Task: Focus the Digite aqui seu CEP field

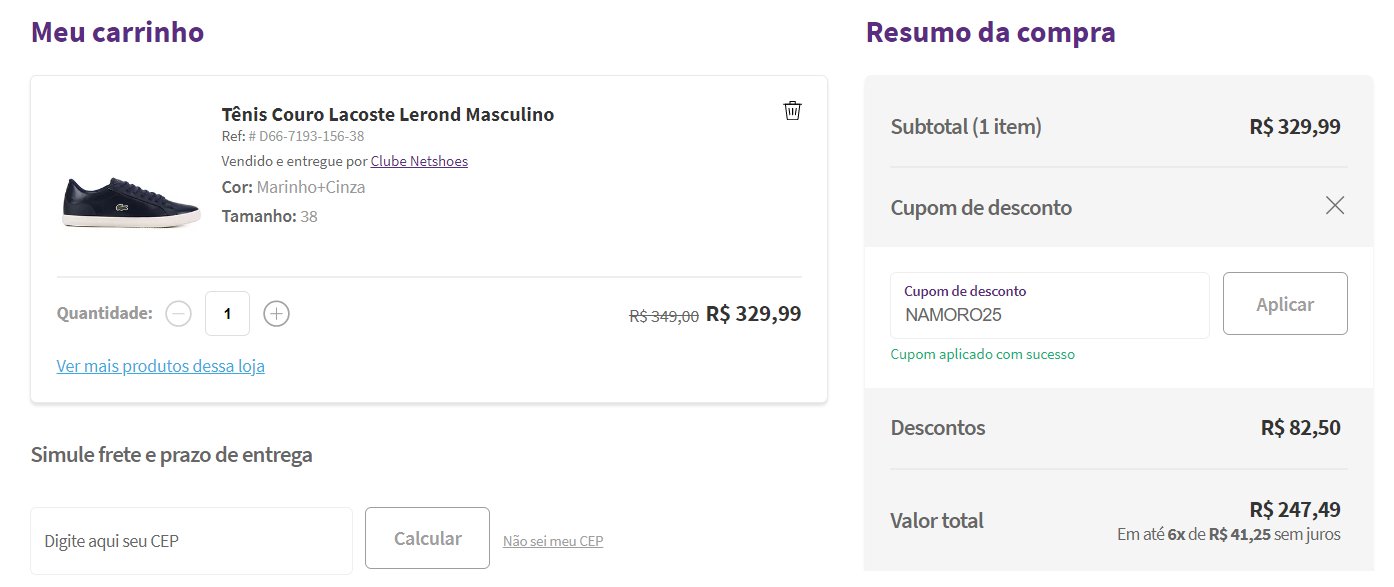Action: coord(192,541)
